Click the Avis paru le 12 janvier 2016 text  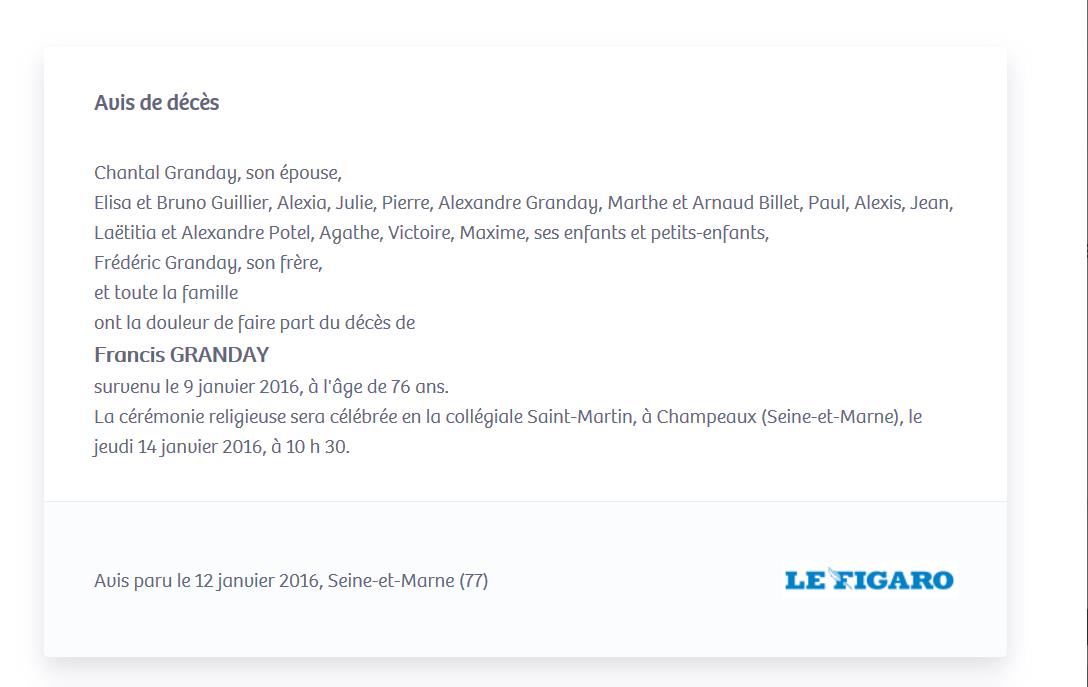pos(207,580)
